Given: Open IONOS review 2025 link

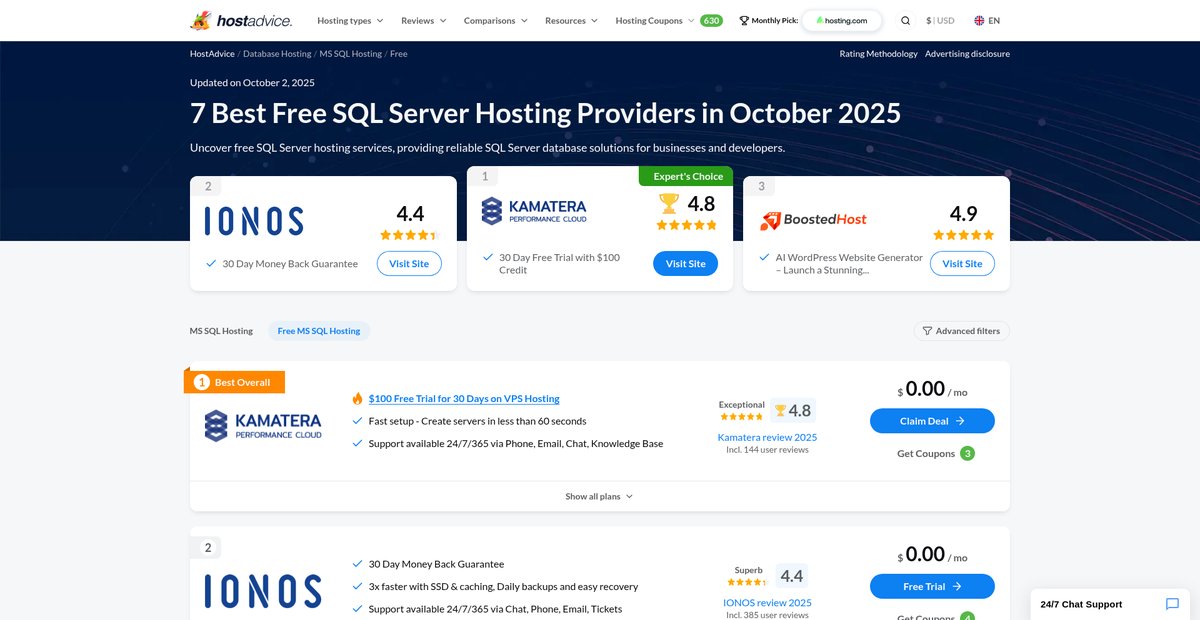Looking at the screenshot, I should (x=767, y=603).
